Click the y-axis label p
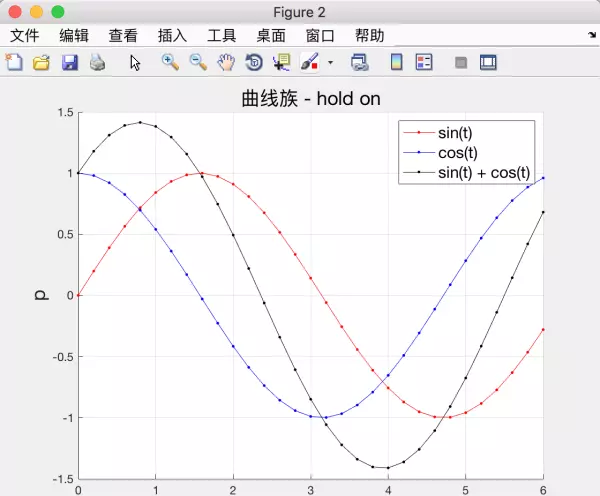The width and height of the screenshot is (600, 496). click(41, 295)
